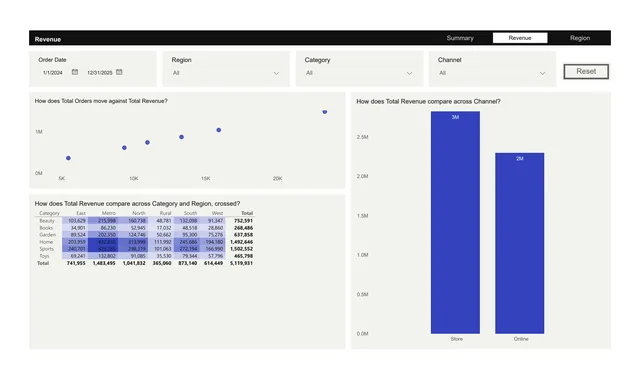Expand the Category filter dropdown
The image size is (640, 370).
click(x=409, y=73)
